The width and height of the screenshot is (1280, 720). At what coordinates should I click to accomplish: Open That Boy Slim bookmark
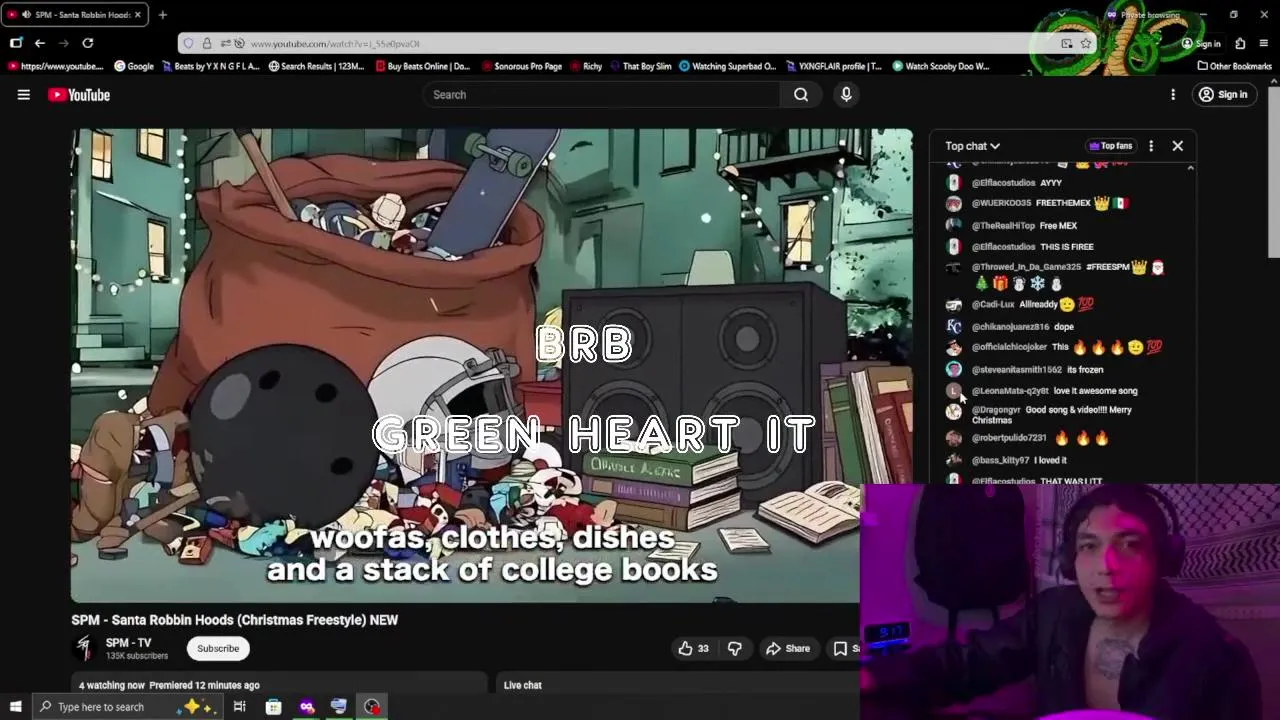640,66
